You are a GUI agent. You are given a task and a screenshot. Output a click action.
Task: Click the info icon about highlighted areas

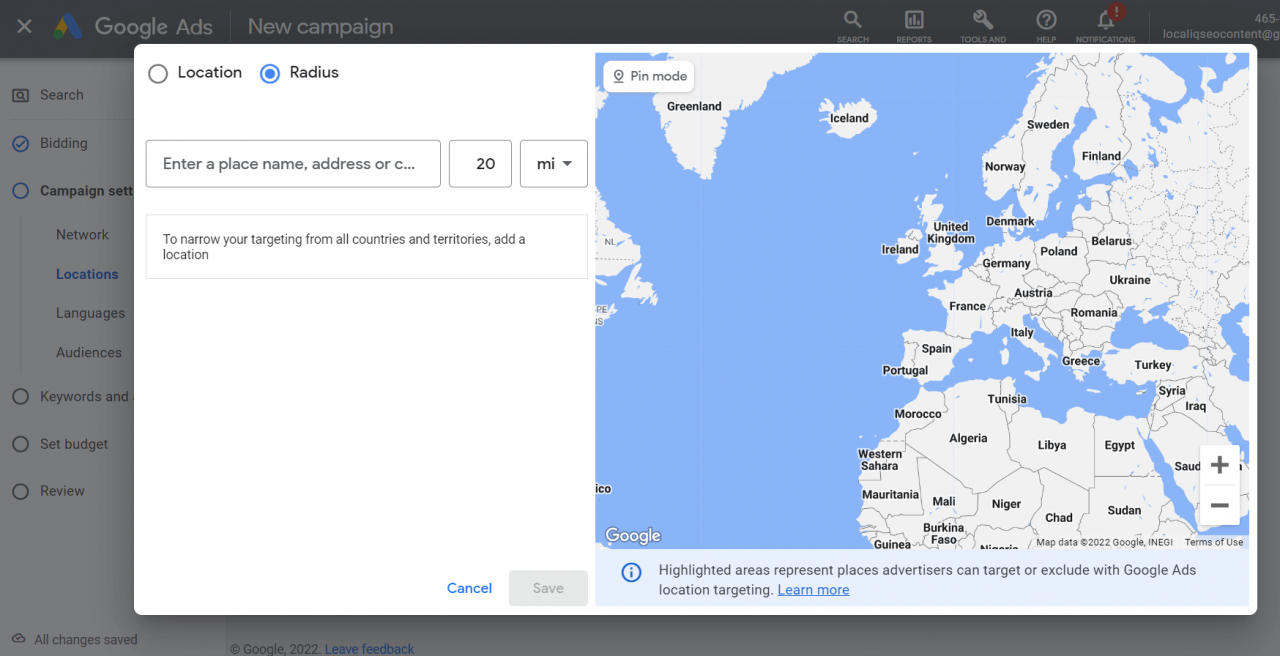(x=631, y=570)
